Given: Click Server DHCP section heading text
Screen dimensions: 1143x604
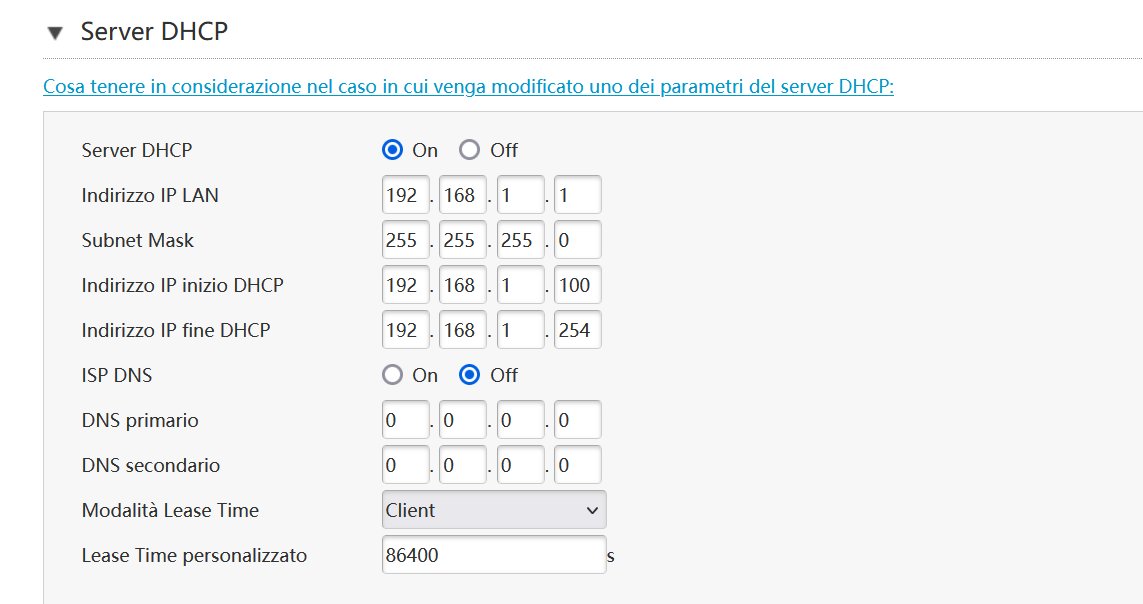Looking at the screenshot, I should pyautogui.click(x=154, y=31).
